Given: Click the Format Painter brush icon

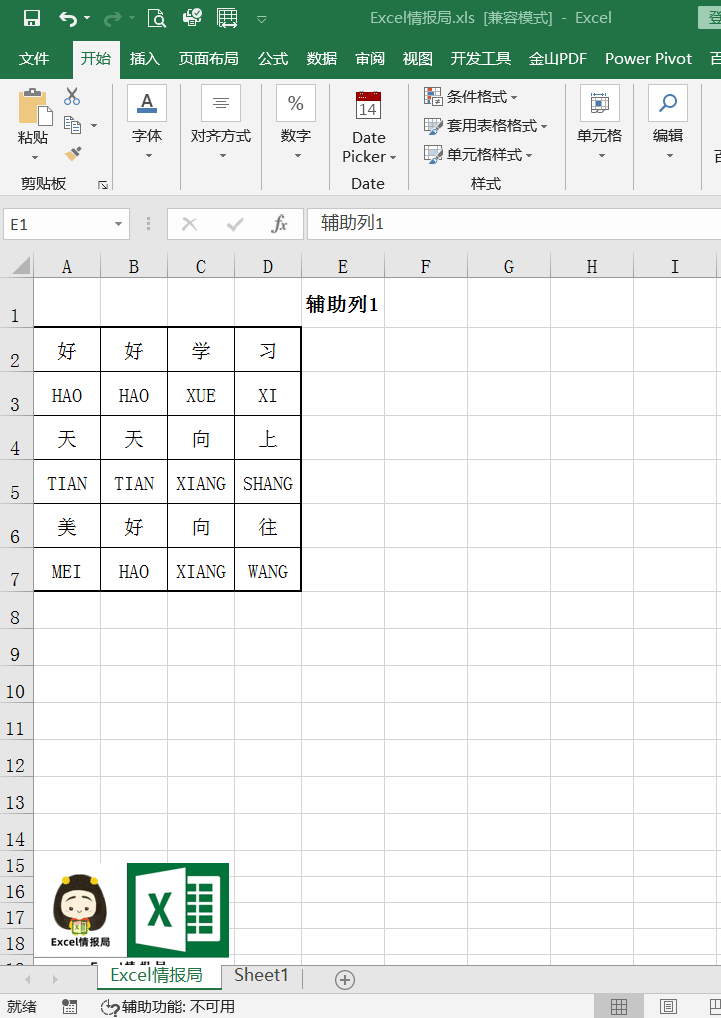Looking at the screenshot, I should tap(73, 153).
